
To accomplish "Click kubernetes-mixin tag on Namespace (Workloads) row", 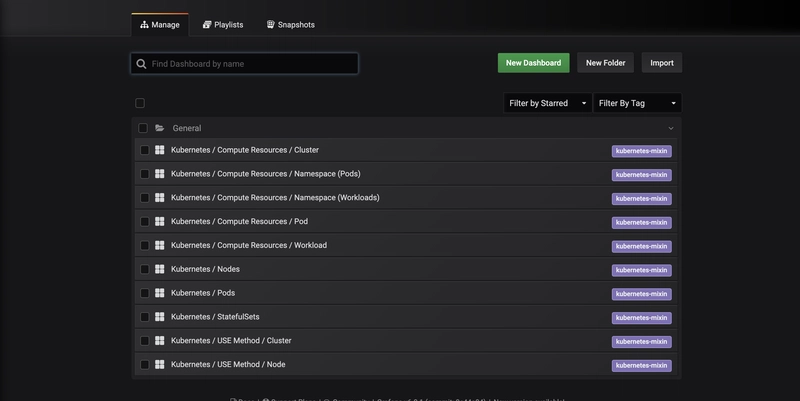I will coord(641,198).
